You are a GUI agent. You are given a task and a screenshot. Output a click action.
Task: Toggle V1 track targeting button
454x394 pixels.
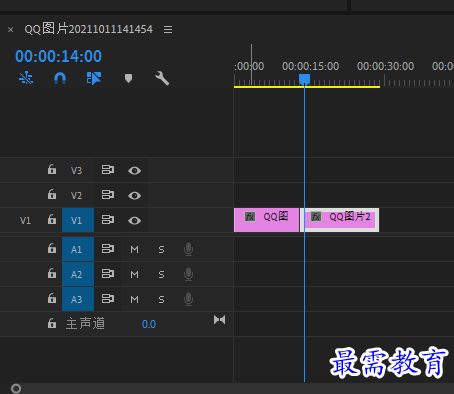coord(78,220)
